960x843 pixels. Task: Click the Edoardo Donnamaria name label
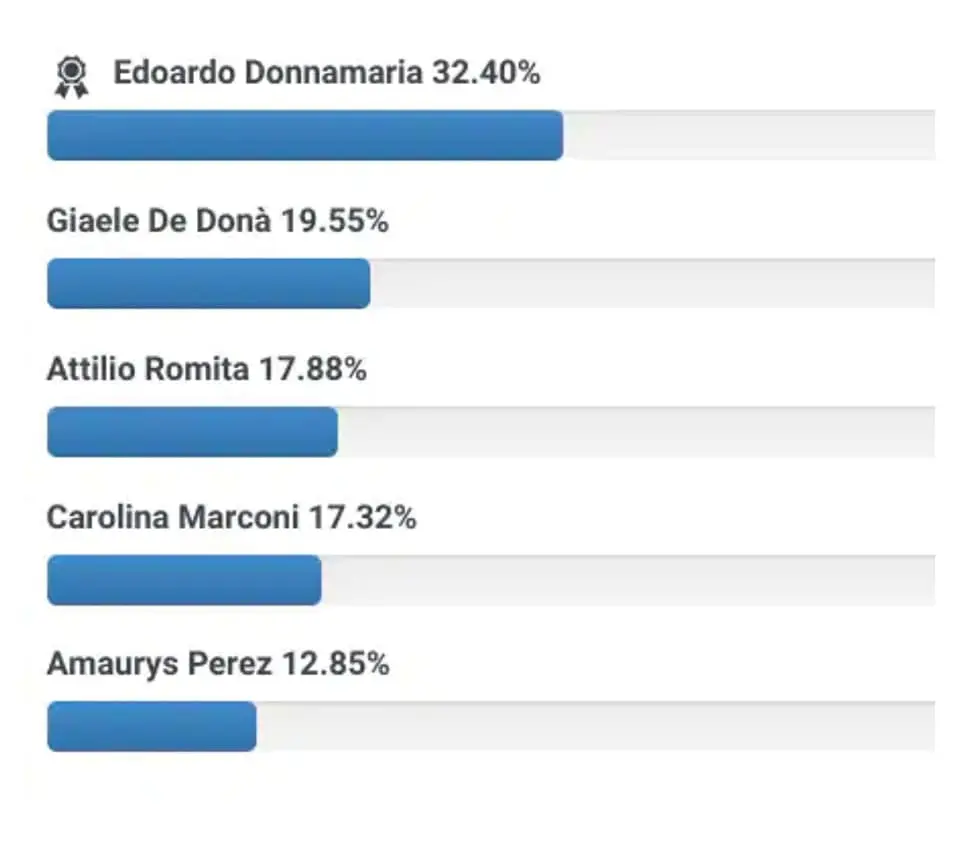click(x=268, y=73)
